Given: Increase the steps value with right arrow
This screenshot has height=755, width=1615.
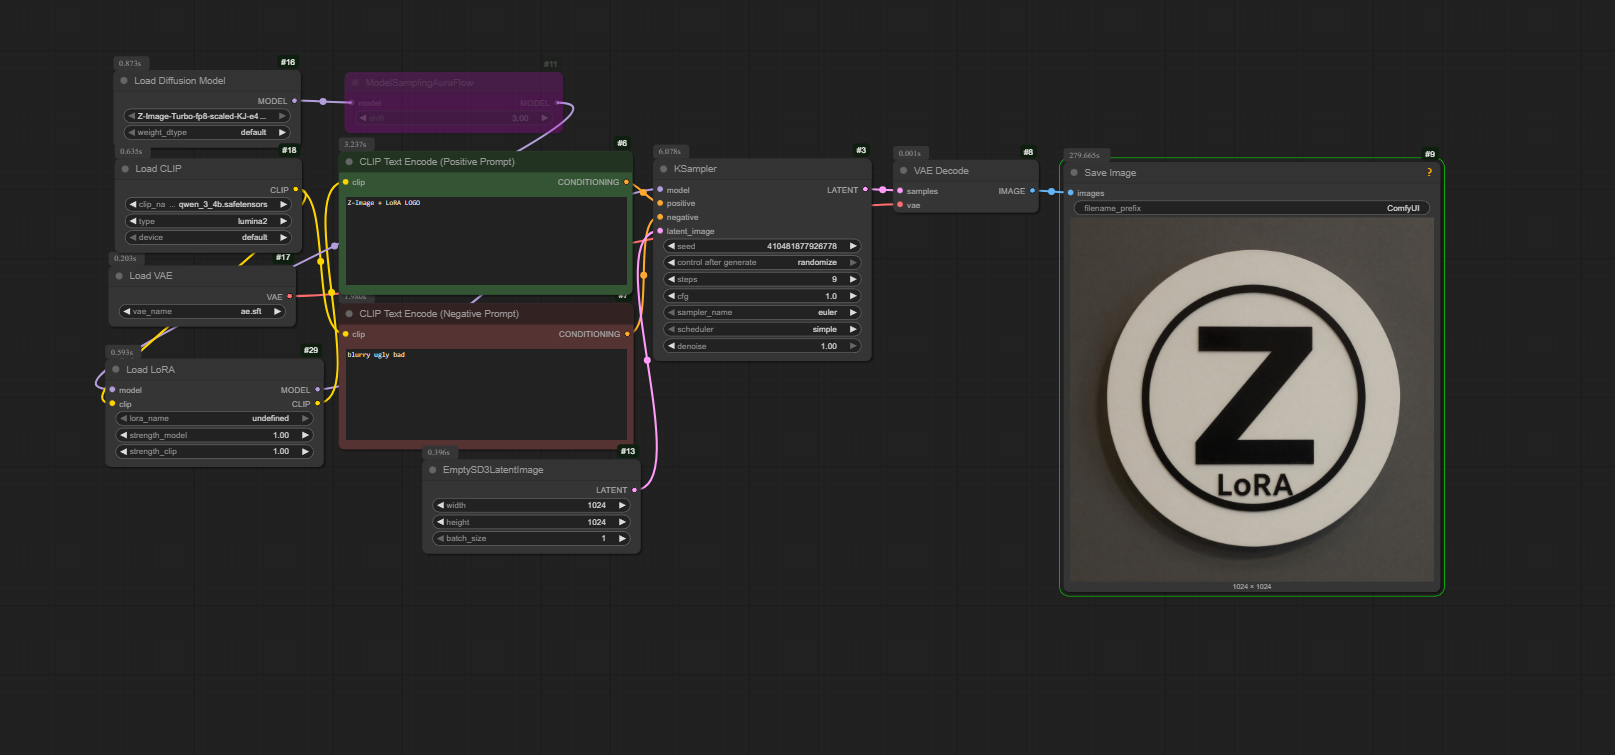Looking at the screenshot, I should 853,279.
